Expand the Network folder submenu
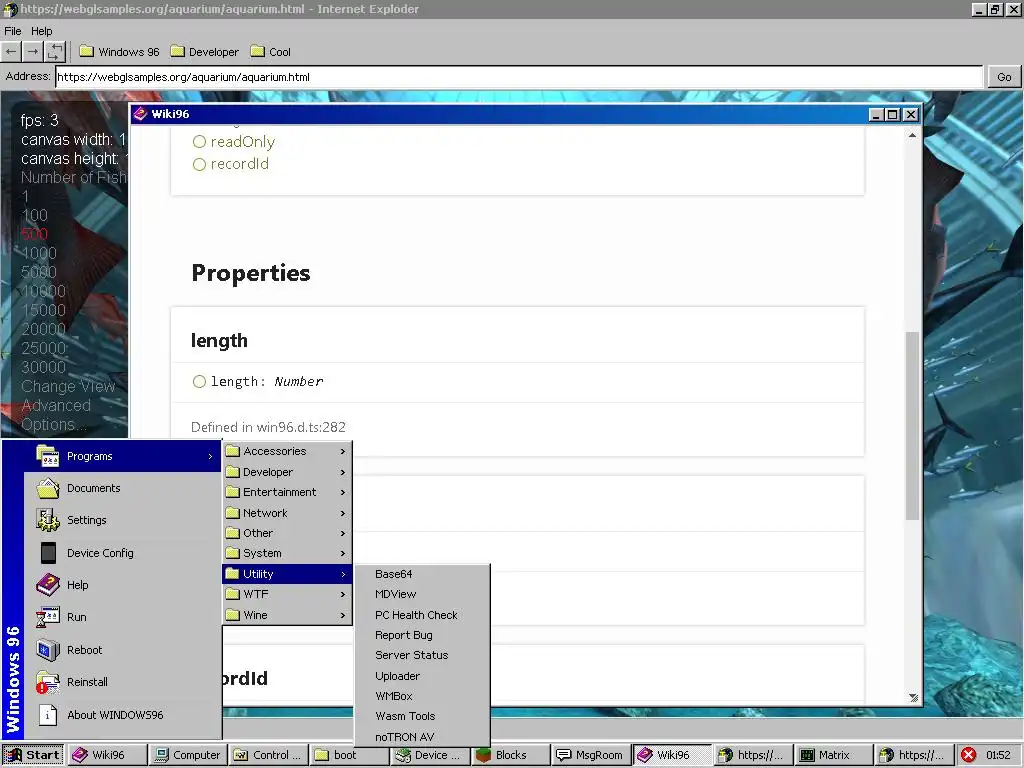The height and width of the screenshot is (768, 1024). click(287, 513)
